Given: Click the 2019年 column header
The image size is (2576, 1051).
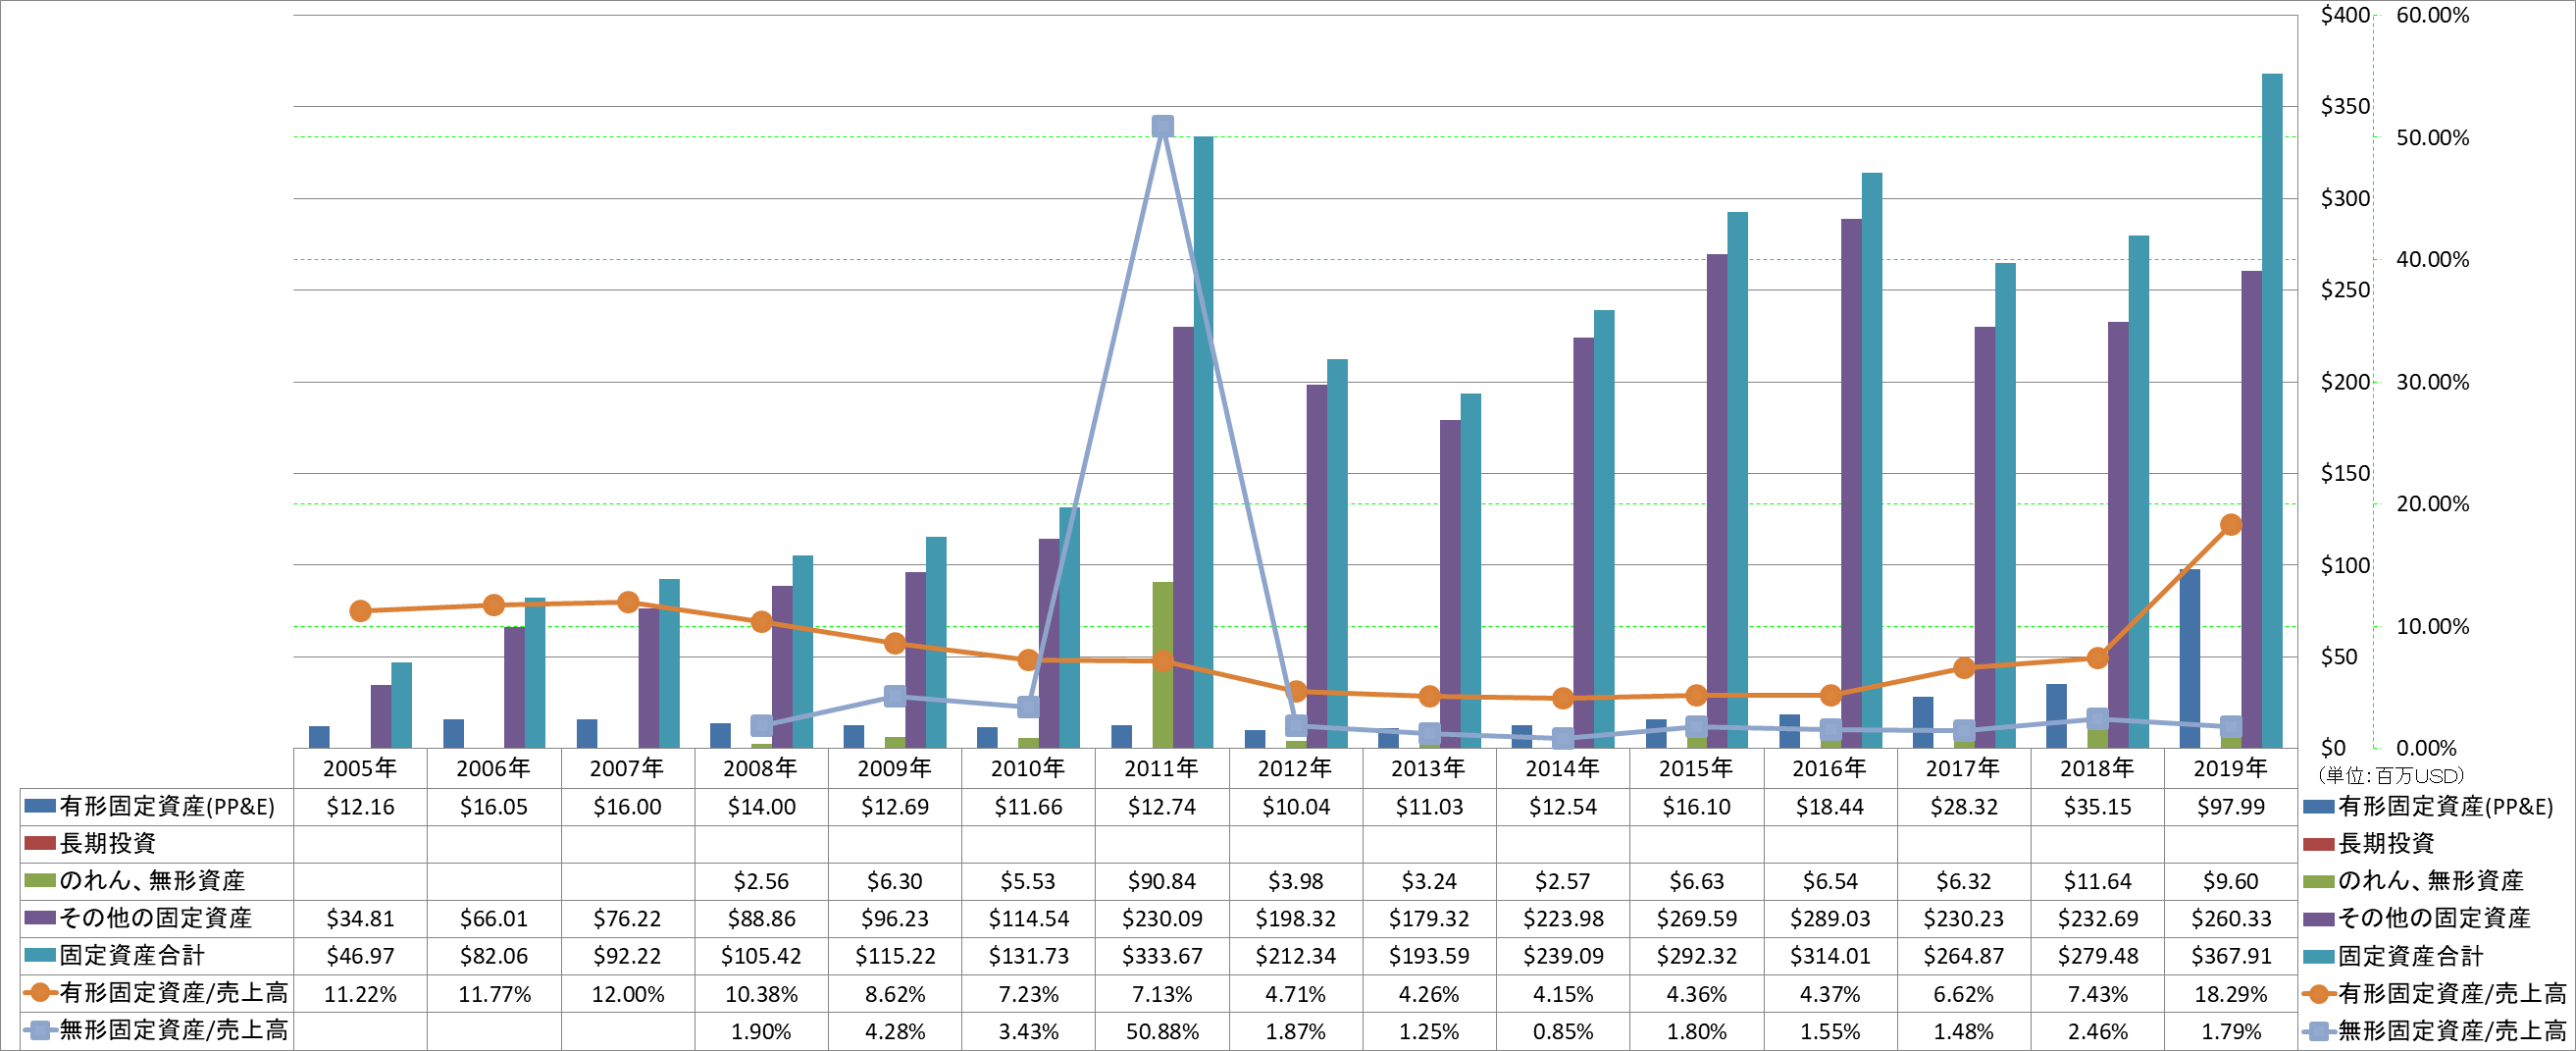Looking at the screenshot, I should click(2230, 768).
